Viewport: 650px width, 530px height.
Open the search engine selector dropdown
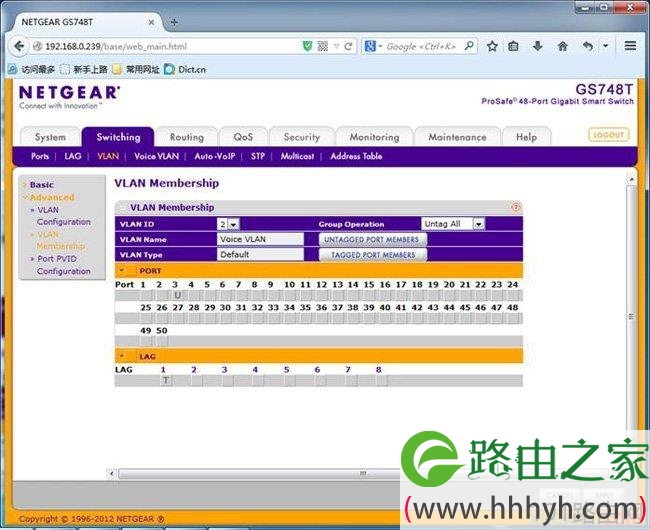(372, 46)
